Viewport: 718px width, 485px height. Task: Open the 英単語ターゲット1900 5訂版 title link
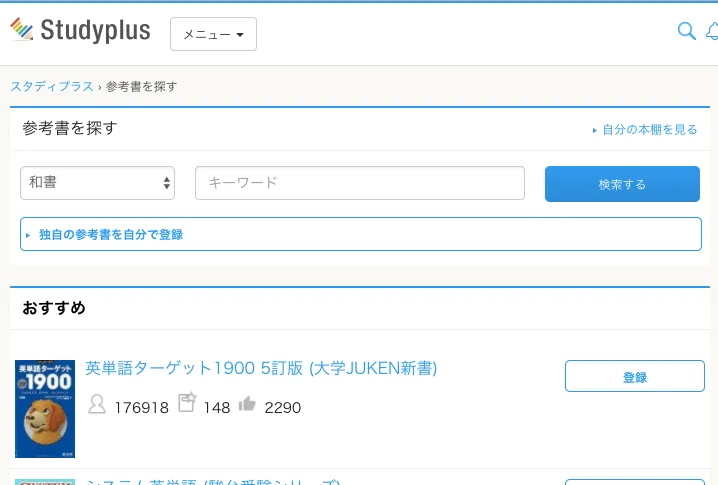coord(261,369)
